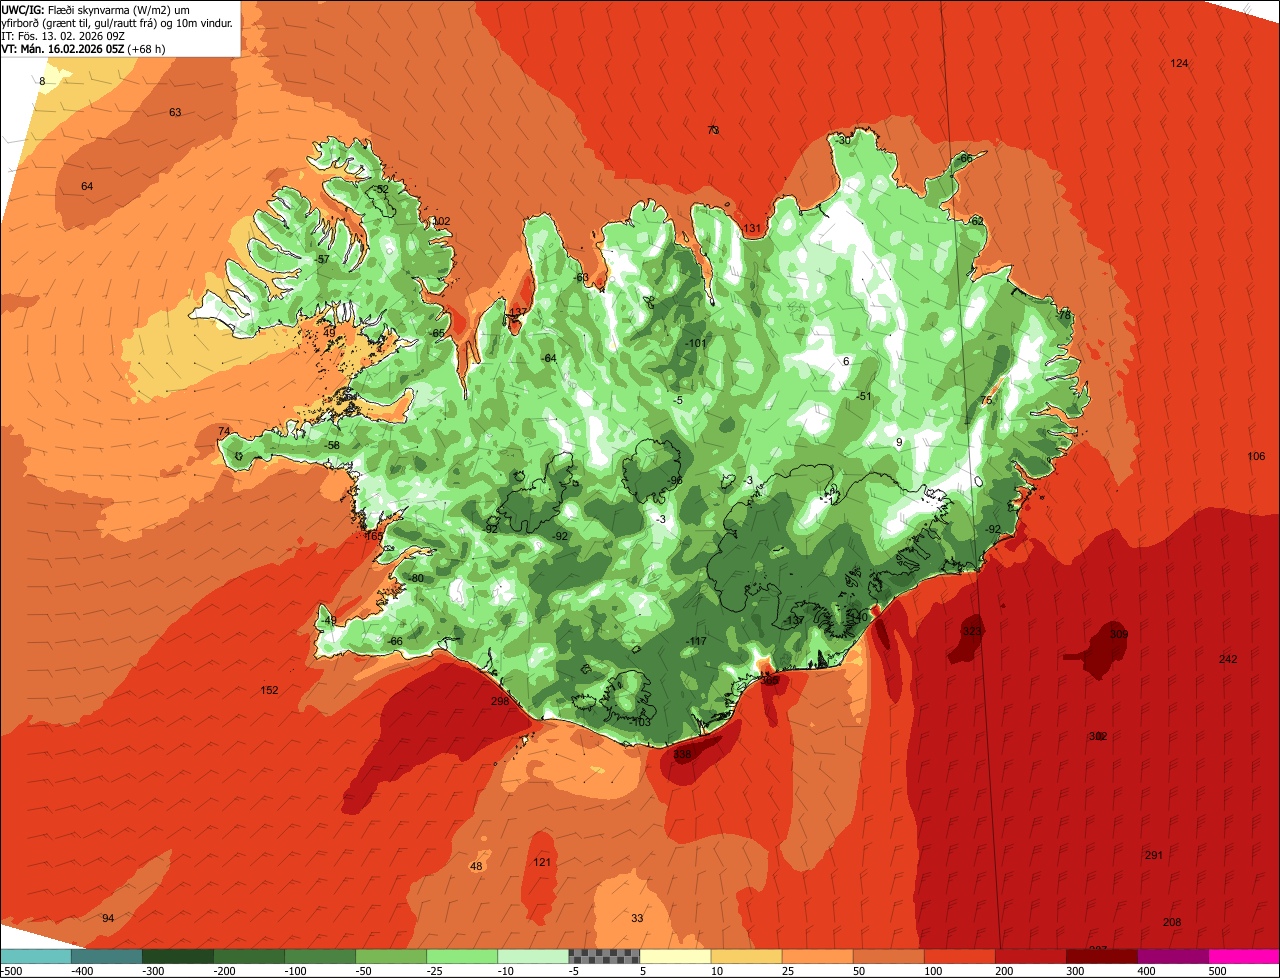Select the light teal legend swatch at -500
Screen dimensions: 1280x978
(x=35, y=956)
